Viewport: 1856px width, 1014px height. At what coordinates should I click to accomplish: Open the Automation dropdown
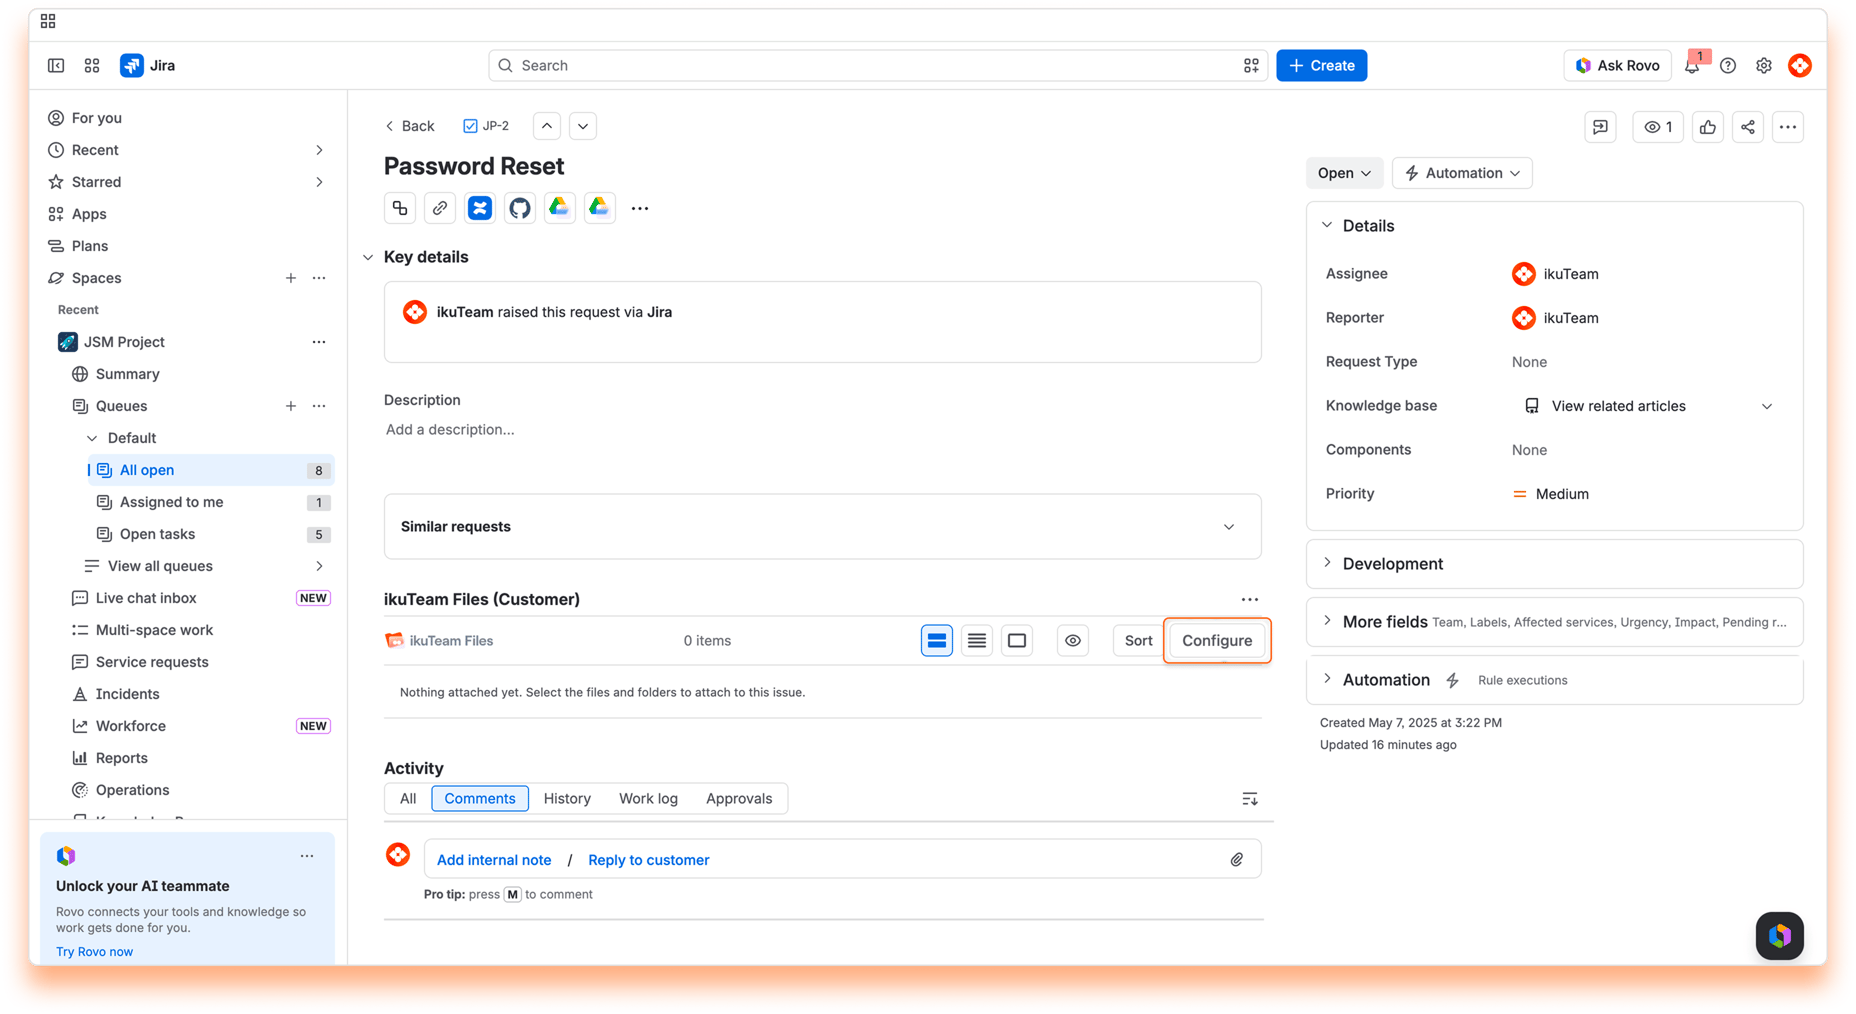(x=1462, y=173)
